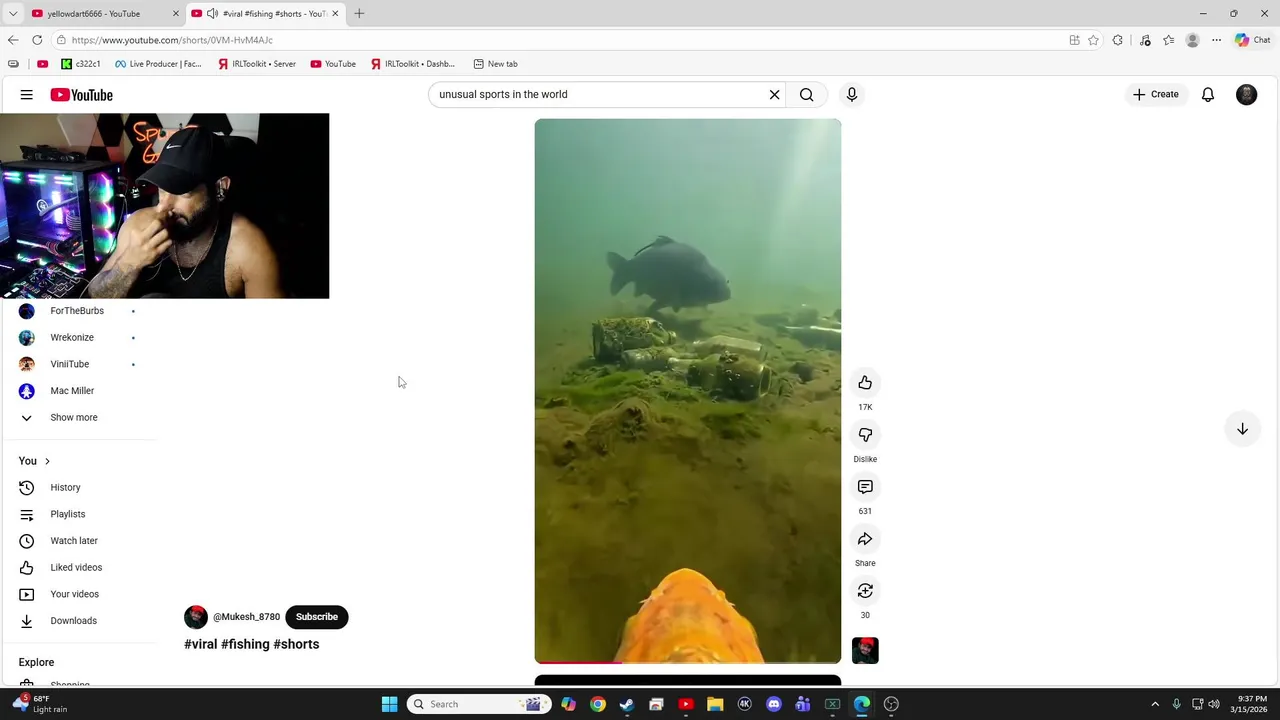This screenshot has width=1280, height=720.
Task: Open the Live Producer bookmark
Action: [158, 64]
